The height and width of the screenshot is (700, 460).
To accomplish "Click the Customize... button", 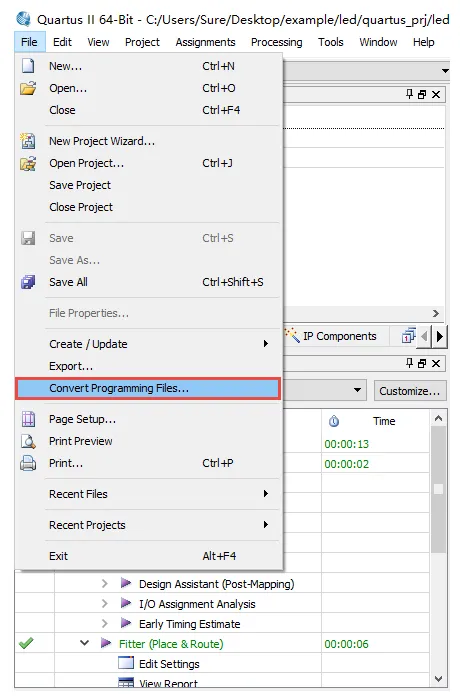I will pos(410,391).
